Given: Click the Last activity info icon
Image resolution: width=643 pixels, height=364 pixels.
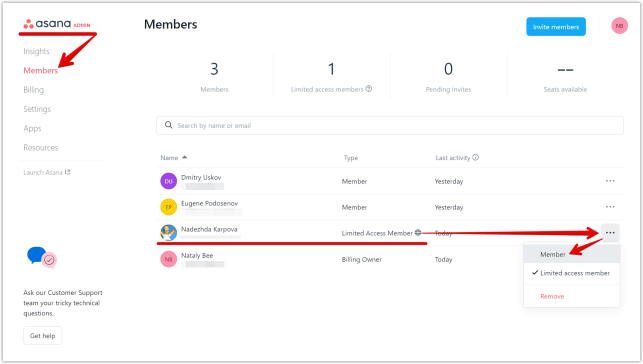Looking at the screenshot, I should tap(475, 157).
